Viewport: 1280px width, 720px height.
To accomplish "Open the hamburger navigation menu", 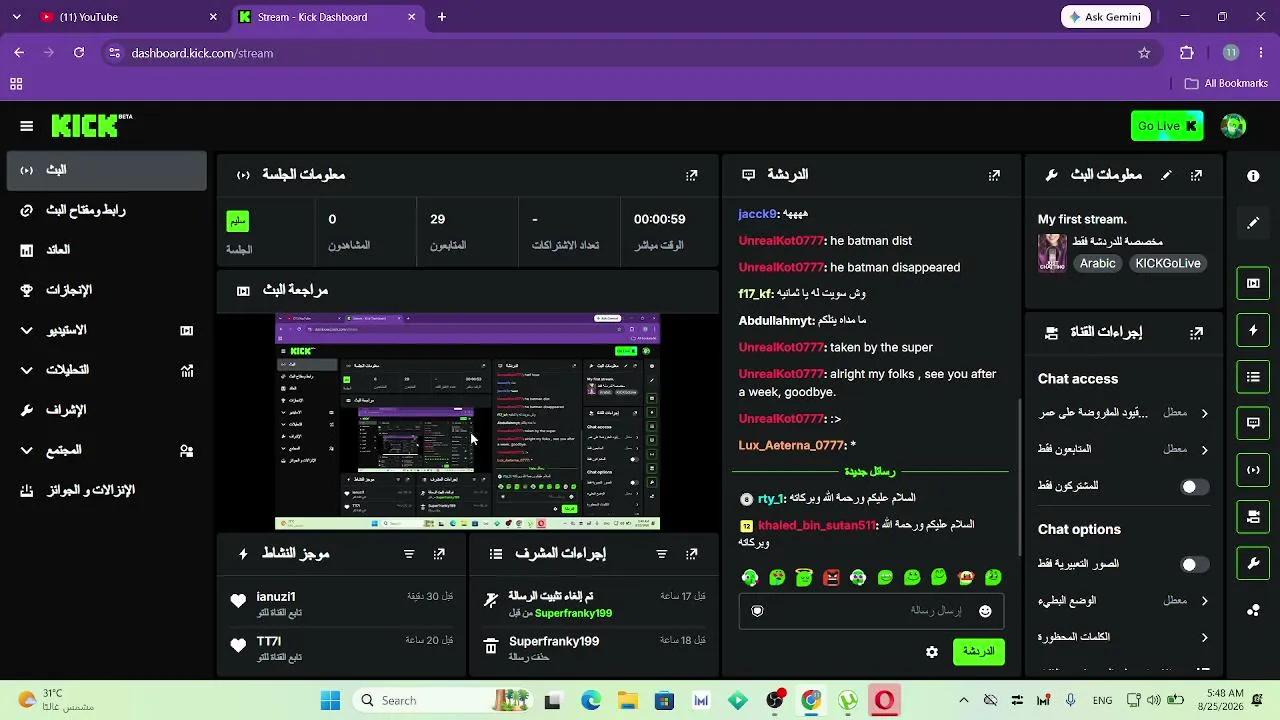I will 27,126.
